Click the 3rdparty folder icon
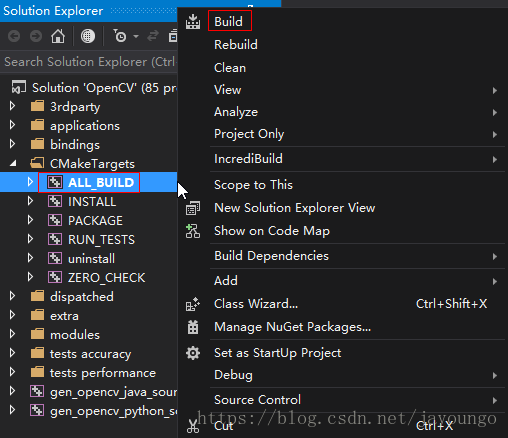Image resolution: width=508 pixels, height=438 pixels. coord(37,106)
